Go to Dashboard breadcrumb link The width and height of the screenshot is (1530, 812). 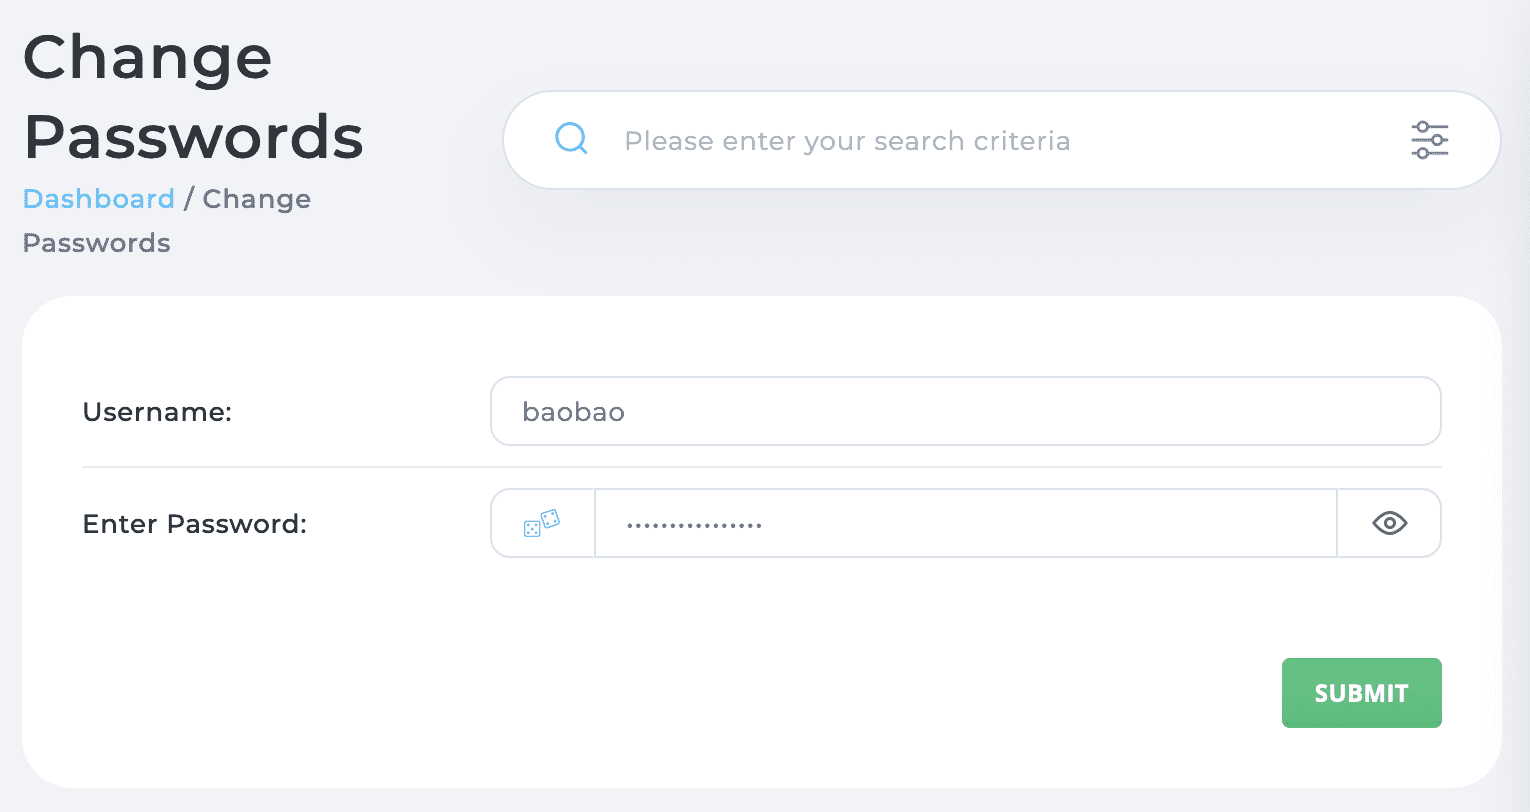98,199
